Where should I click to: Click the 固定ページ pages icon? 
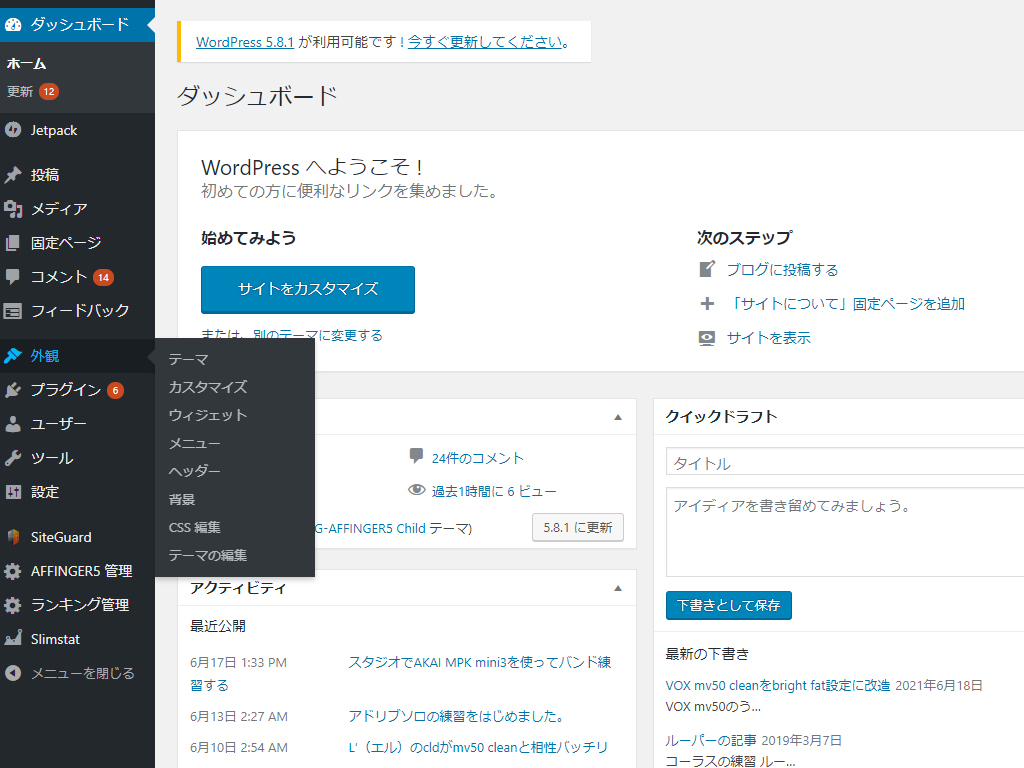[13, 243]
